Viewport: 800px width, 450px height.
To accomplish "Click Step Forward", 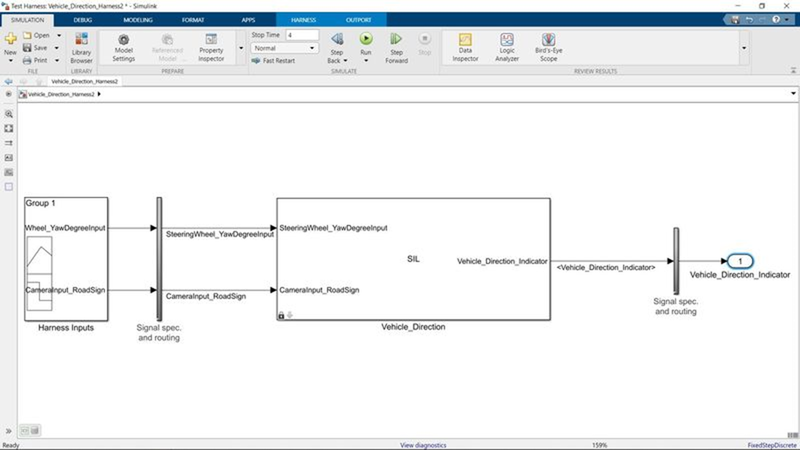I will tap(396, 48).
